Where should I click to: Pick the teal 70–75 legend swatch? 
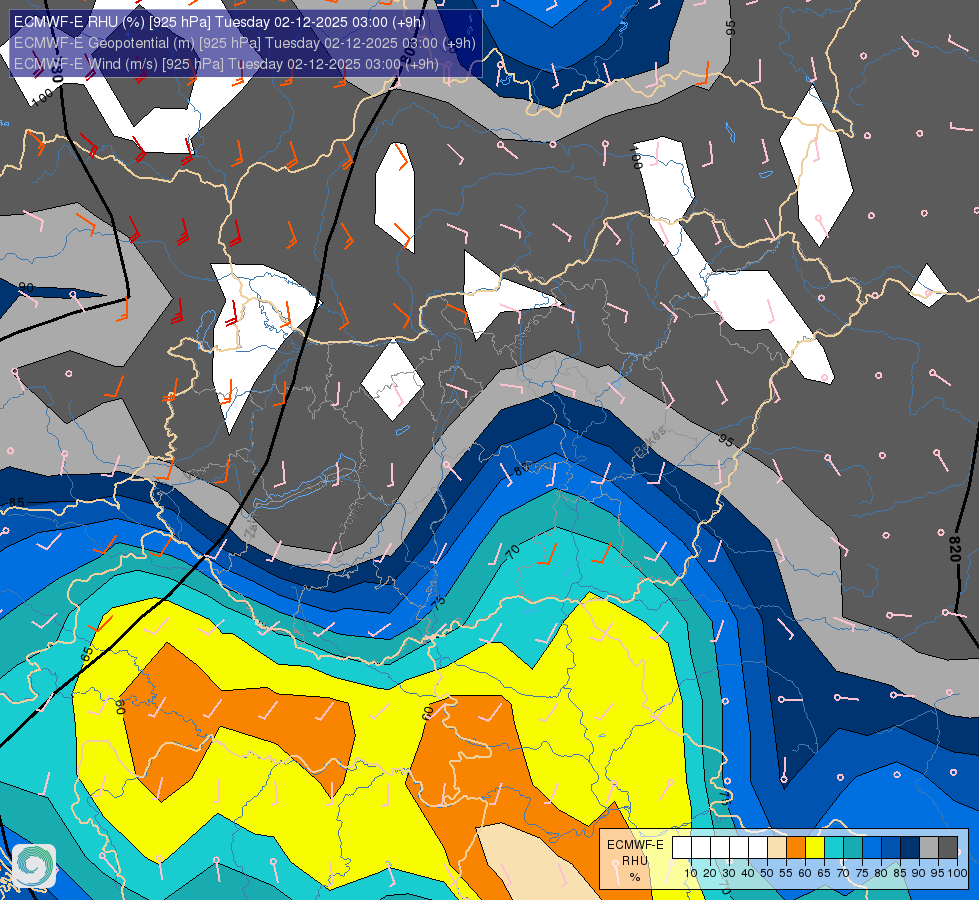853,848
